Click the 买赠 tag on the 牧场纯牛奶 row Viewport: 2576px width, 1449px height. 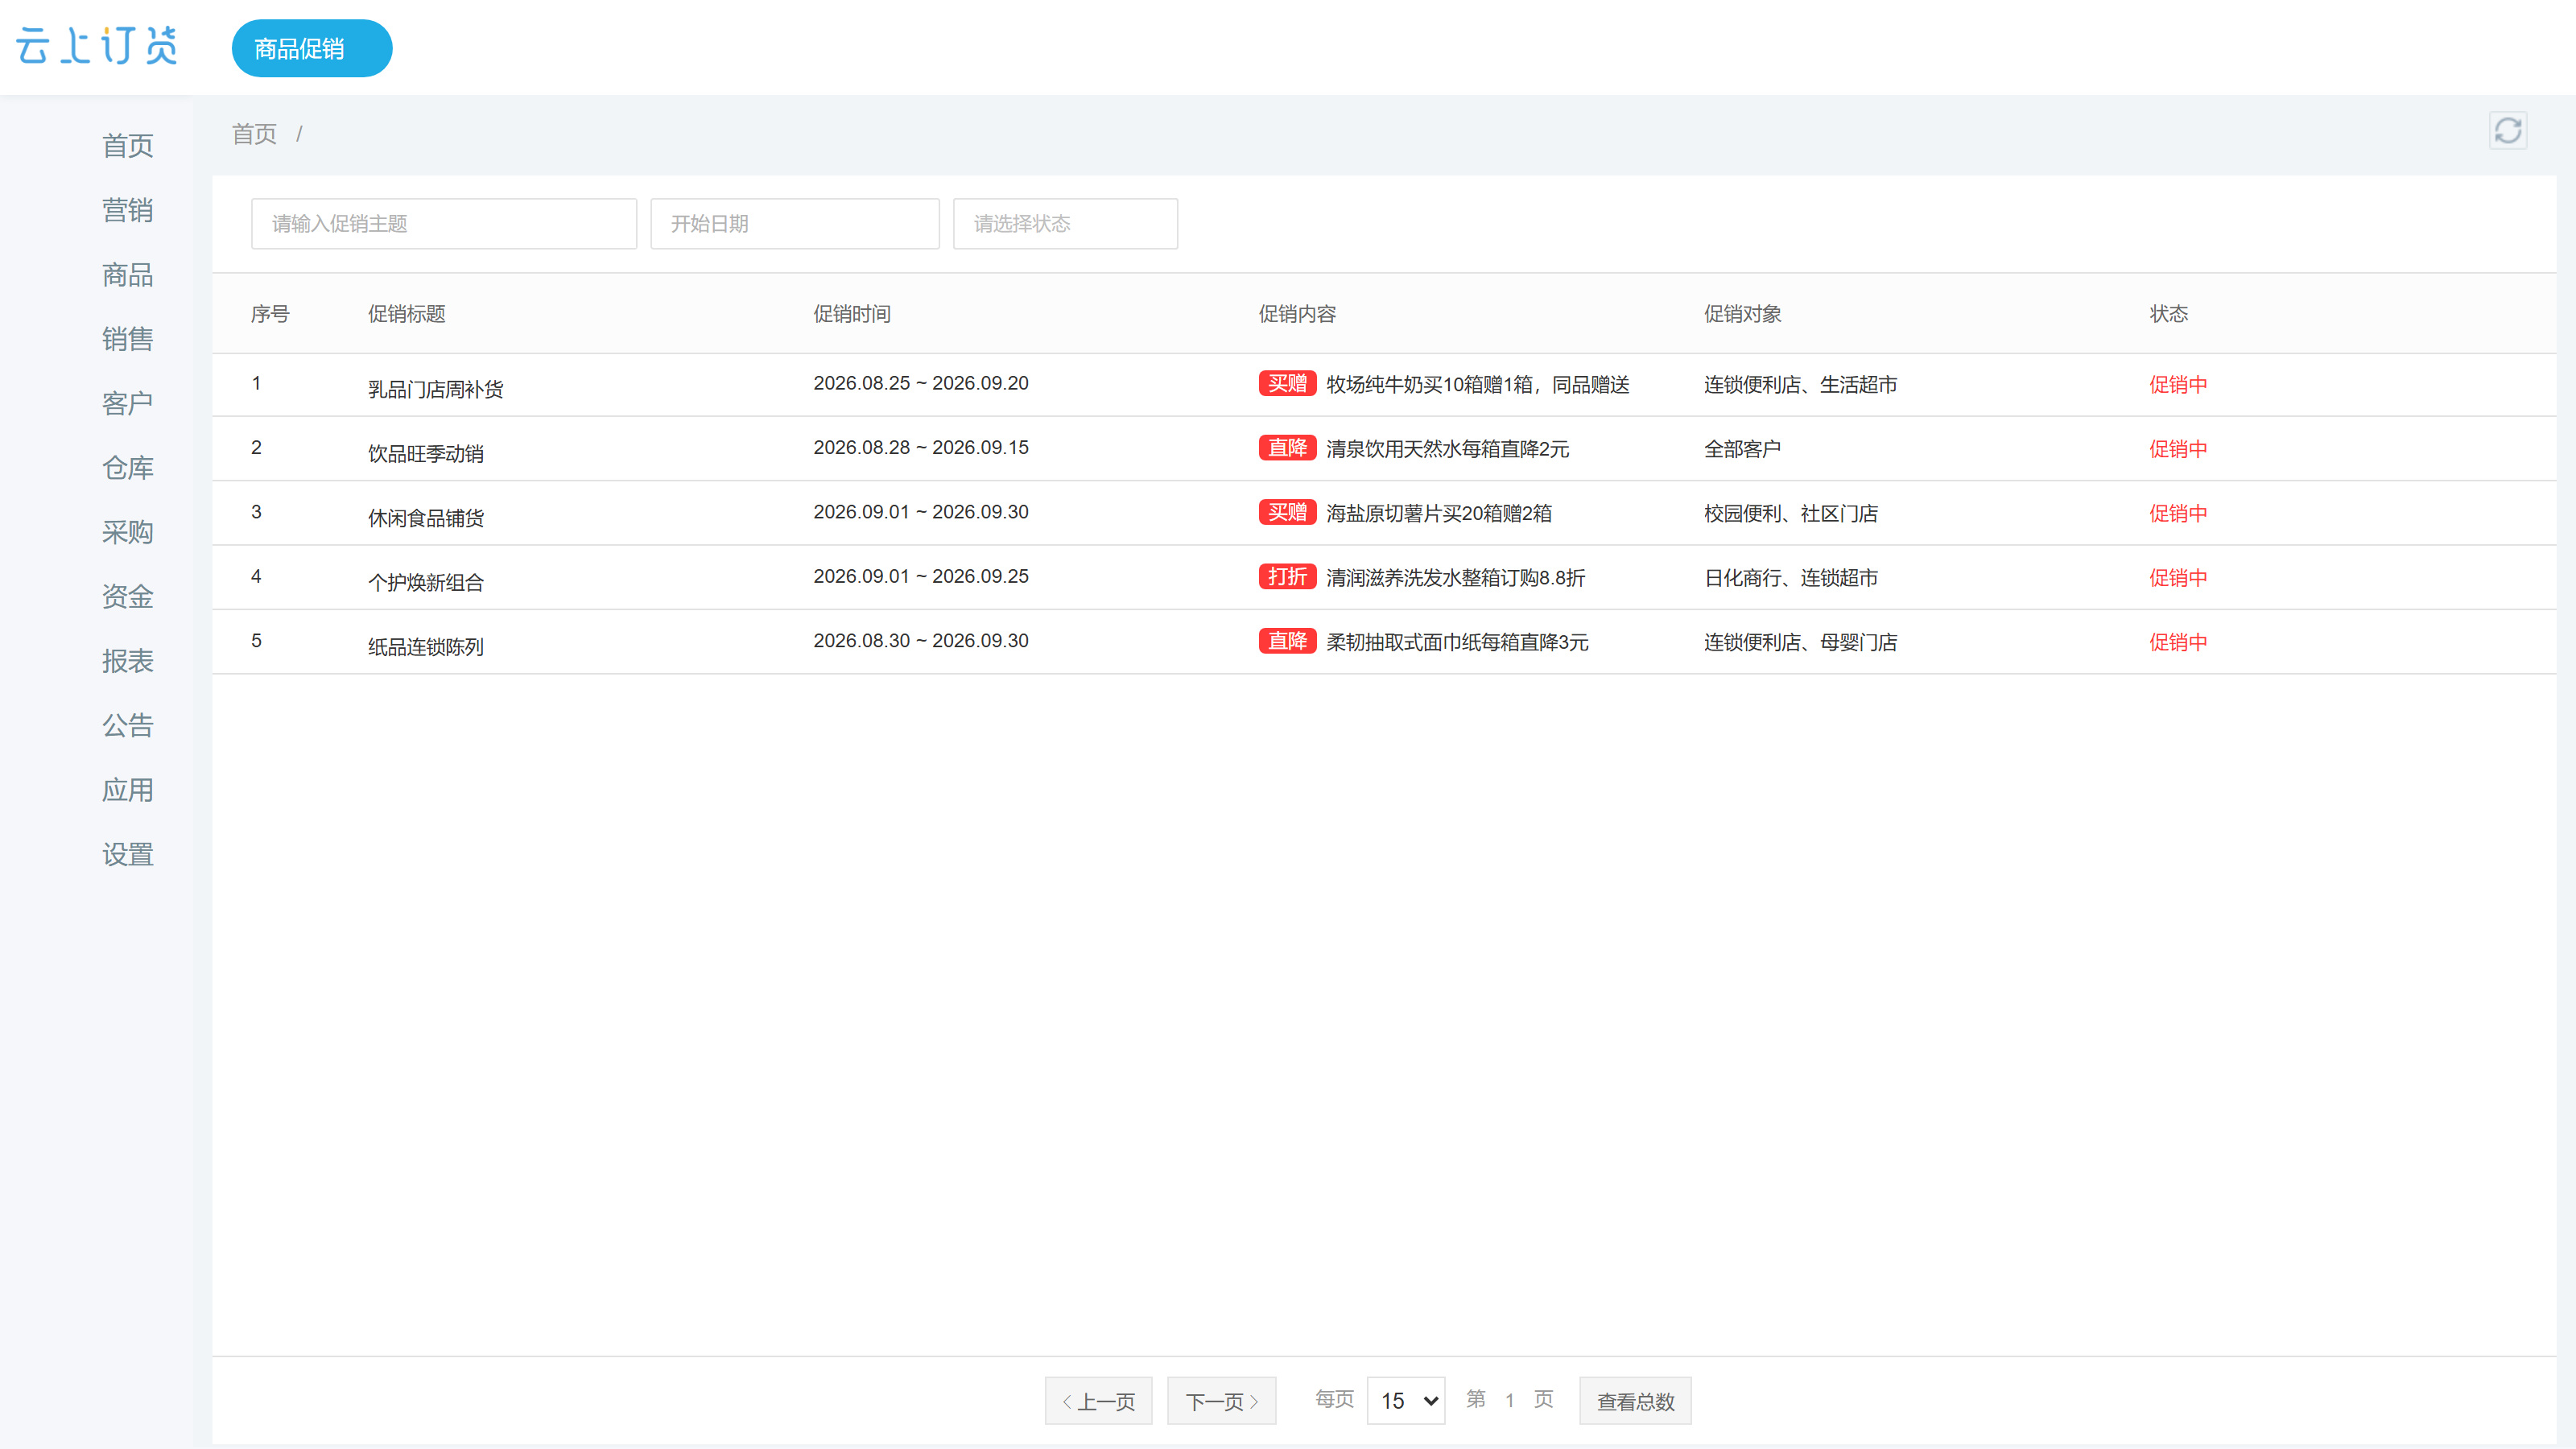click(x=1287, y=384)
